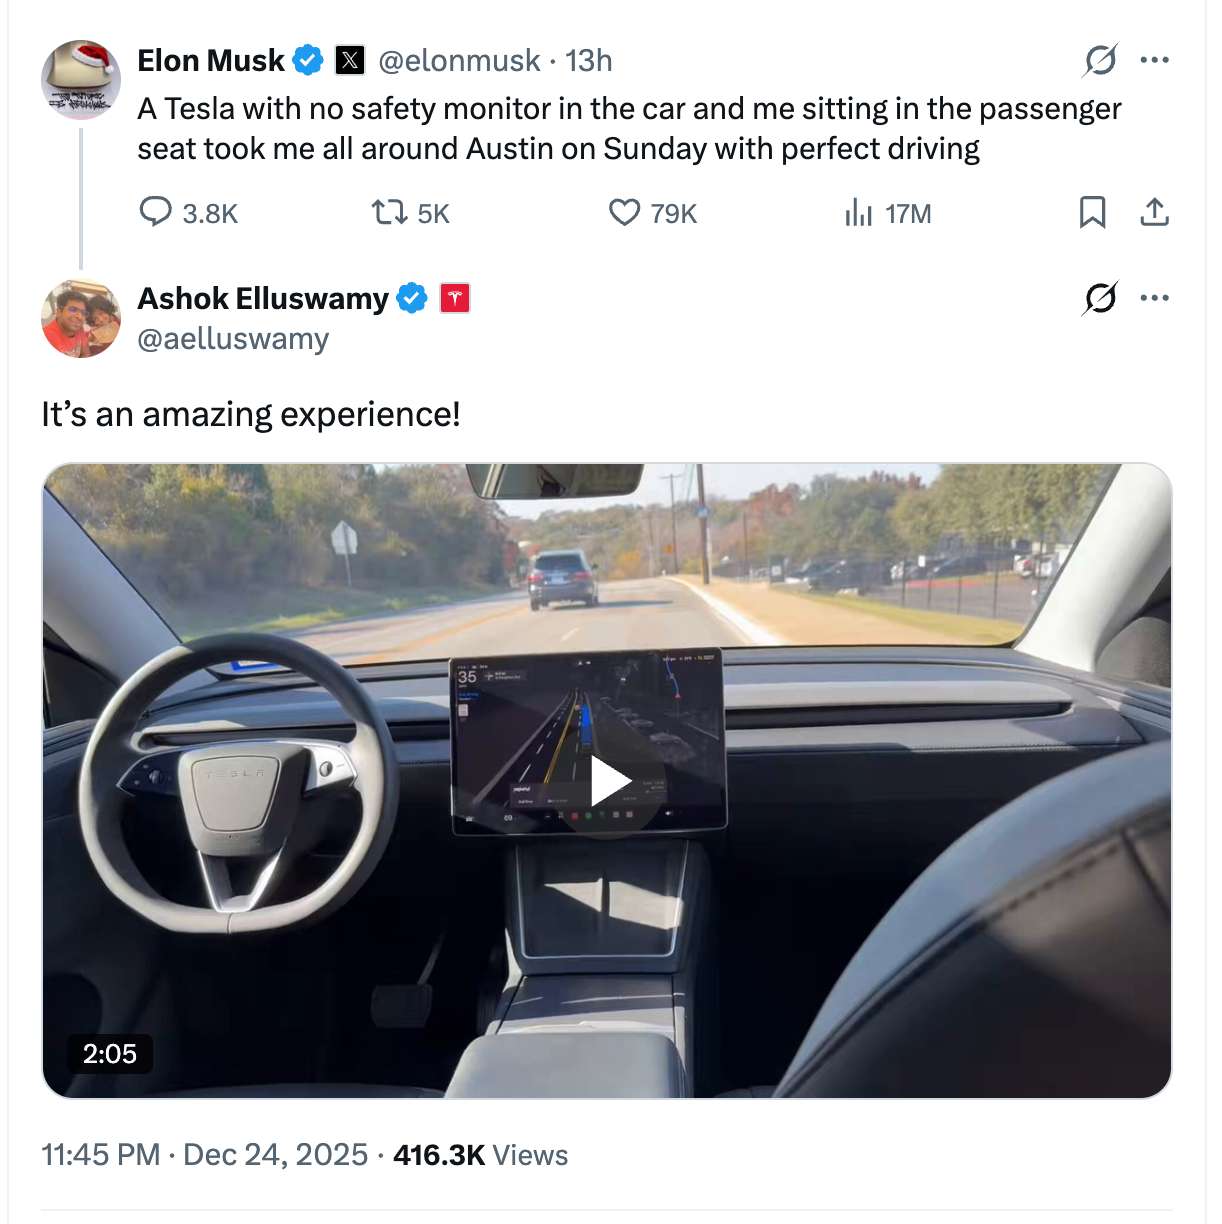View analytics for Elon Musk's post

click(x=859, y=212)
